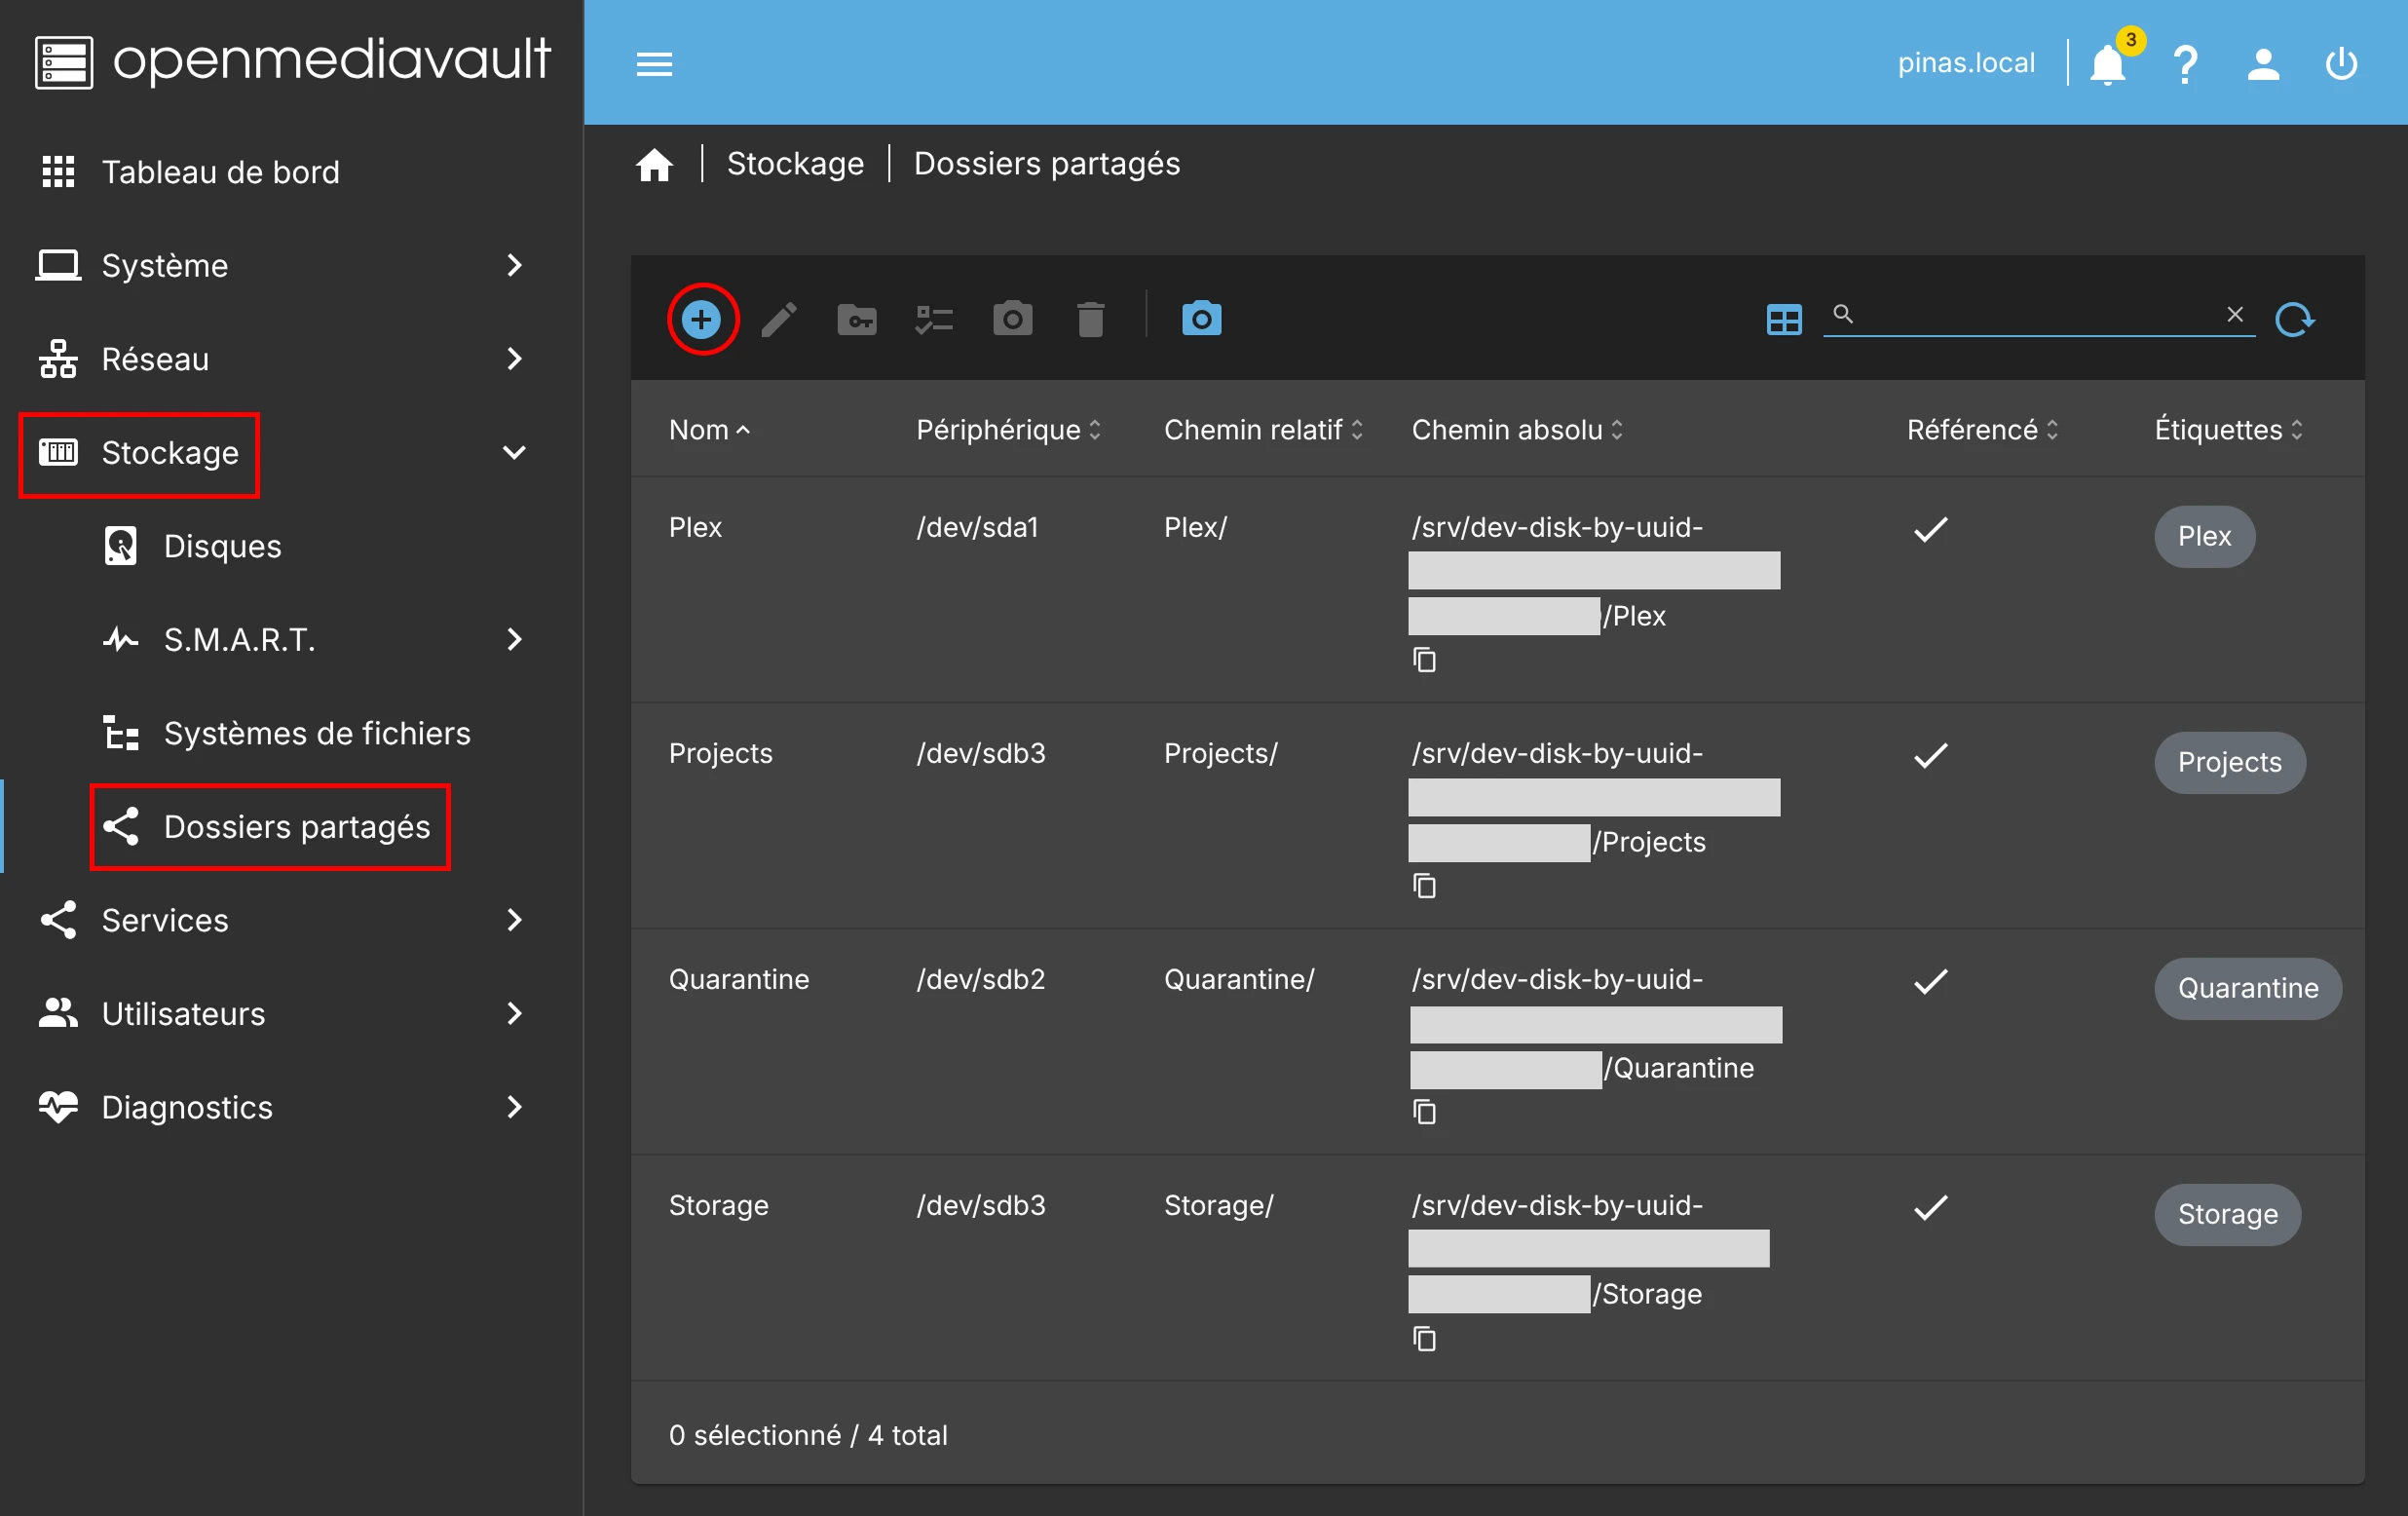Click the openmediavault logo

click(x=292, y=62)
